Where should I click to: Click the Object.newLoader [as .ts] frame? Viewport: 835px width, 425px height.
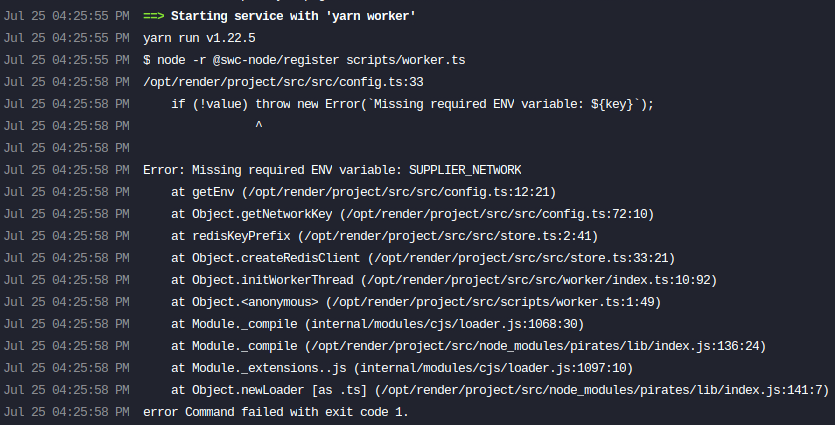point(500,390)
